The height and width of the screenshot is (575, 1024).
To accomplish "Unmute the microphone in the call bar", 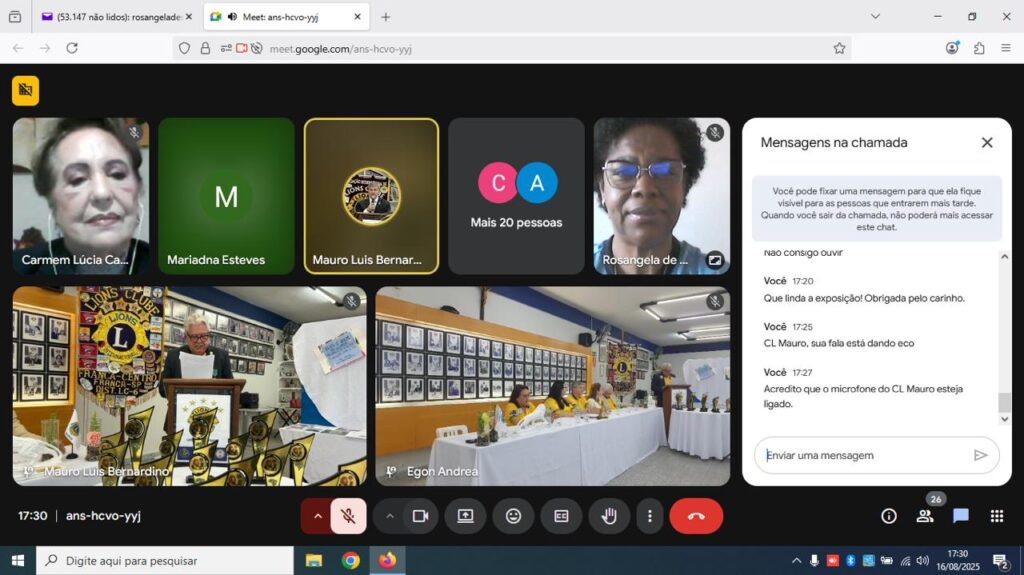I will click(348, 516).
